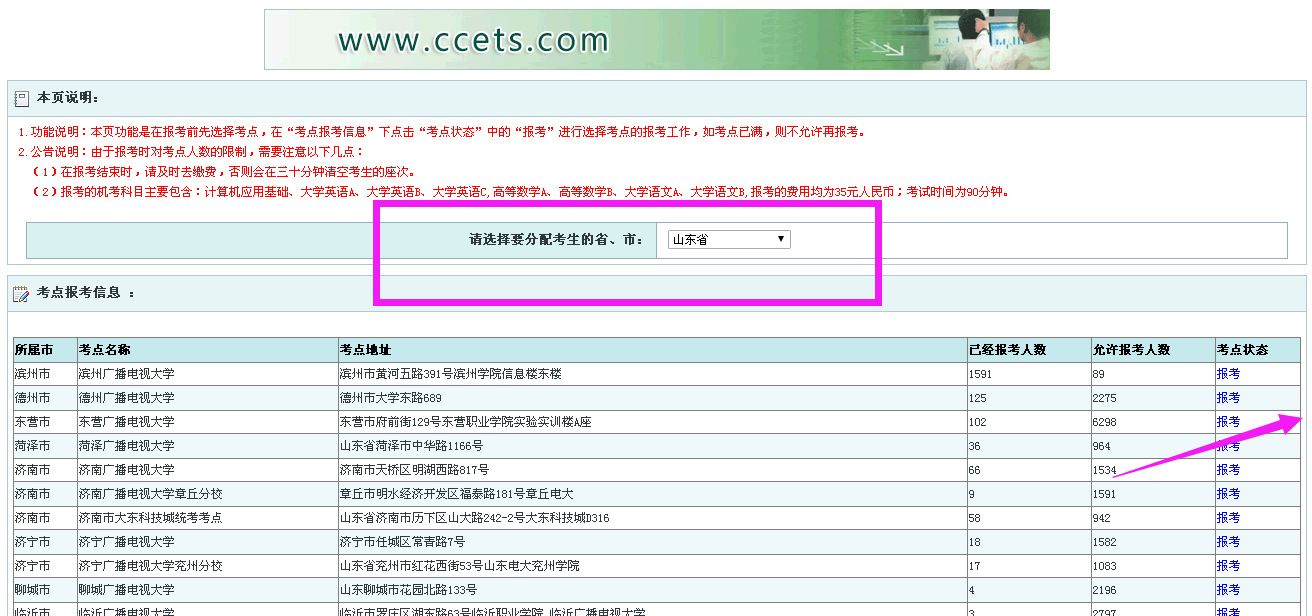The height and width of the screenshot is (616, 1312).
Task: Click 报考 for 济南市大东科技城统考考点
Action: coord(1228,518)
